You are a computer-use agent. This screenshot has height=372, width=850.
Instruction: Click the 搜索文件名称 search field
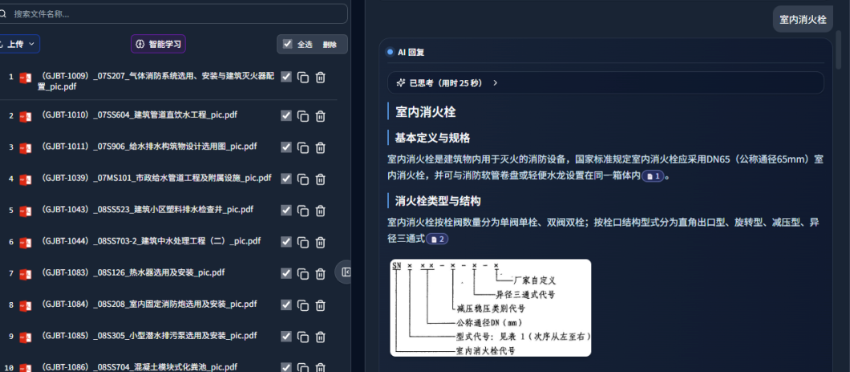point(173,14)
